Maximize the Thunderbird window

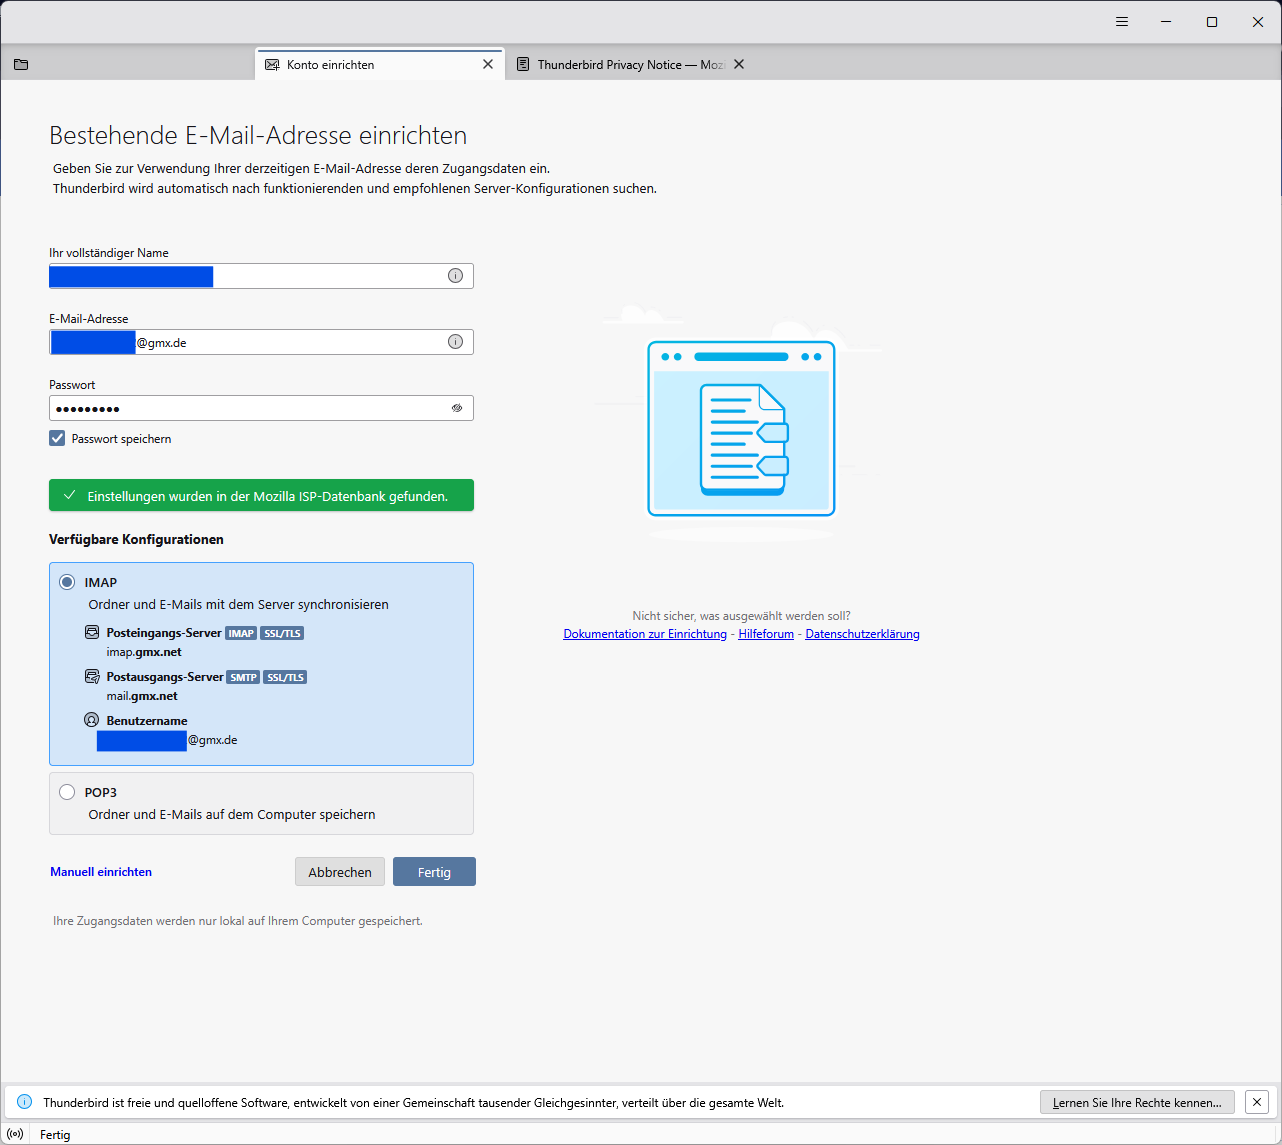[1212, 22]
